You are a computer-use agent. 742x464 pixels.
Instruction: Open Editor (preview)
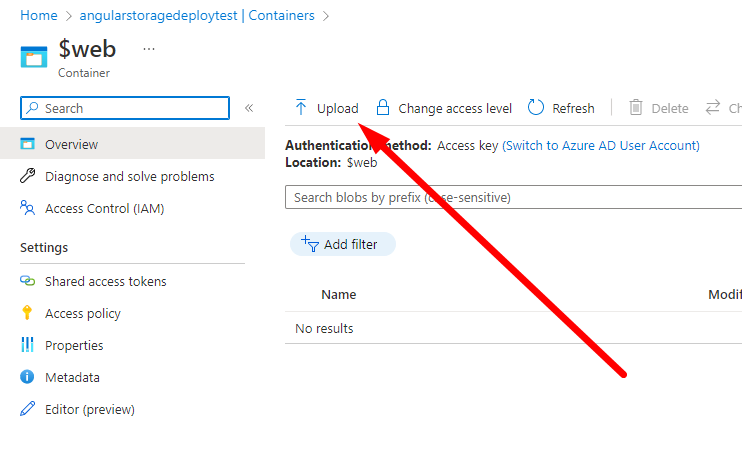pos(89,409)
